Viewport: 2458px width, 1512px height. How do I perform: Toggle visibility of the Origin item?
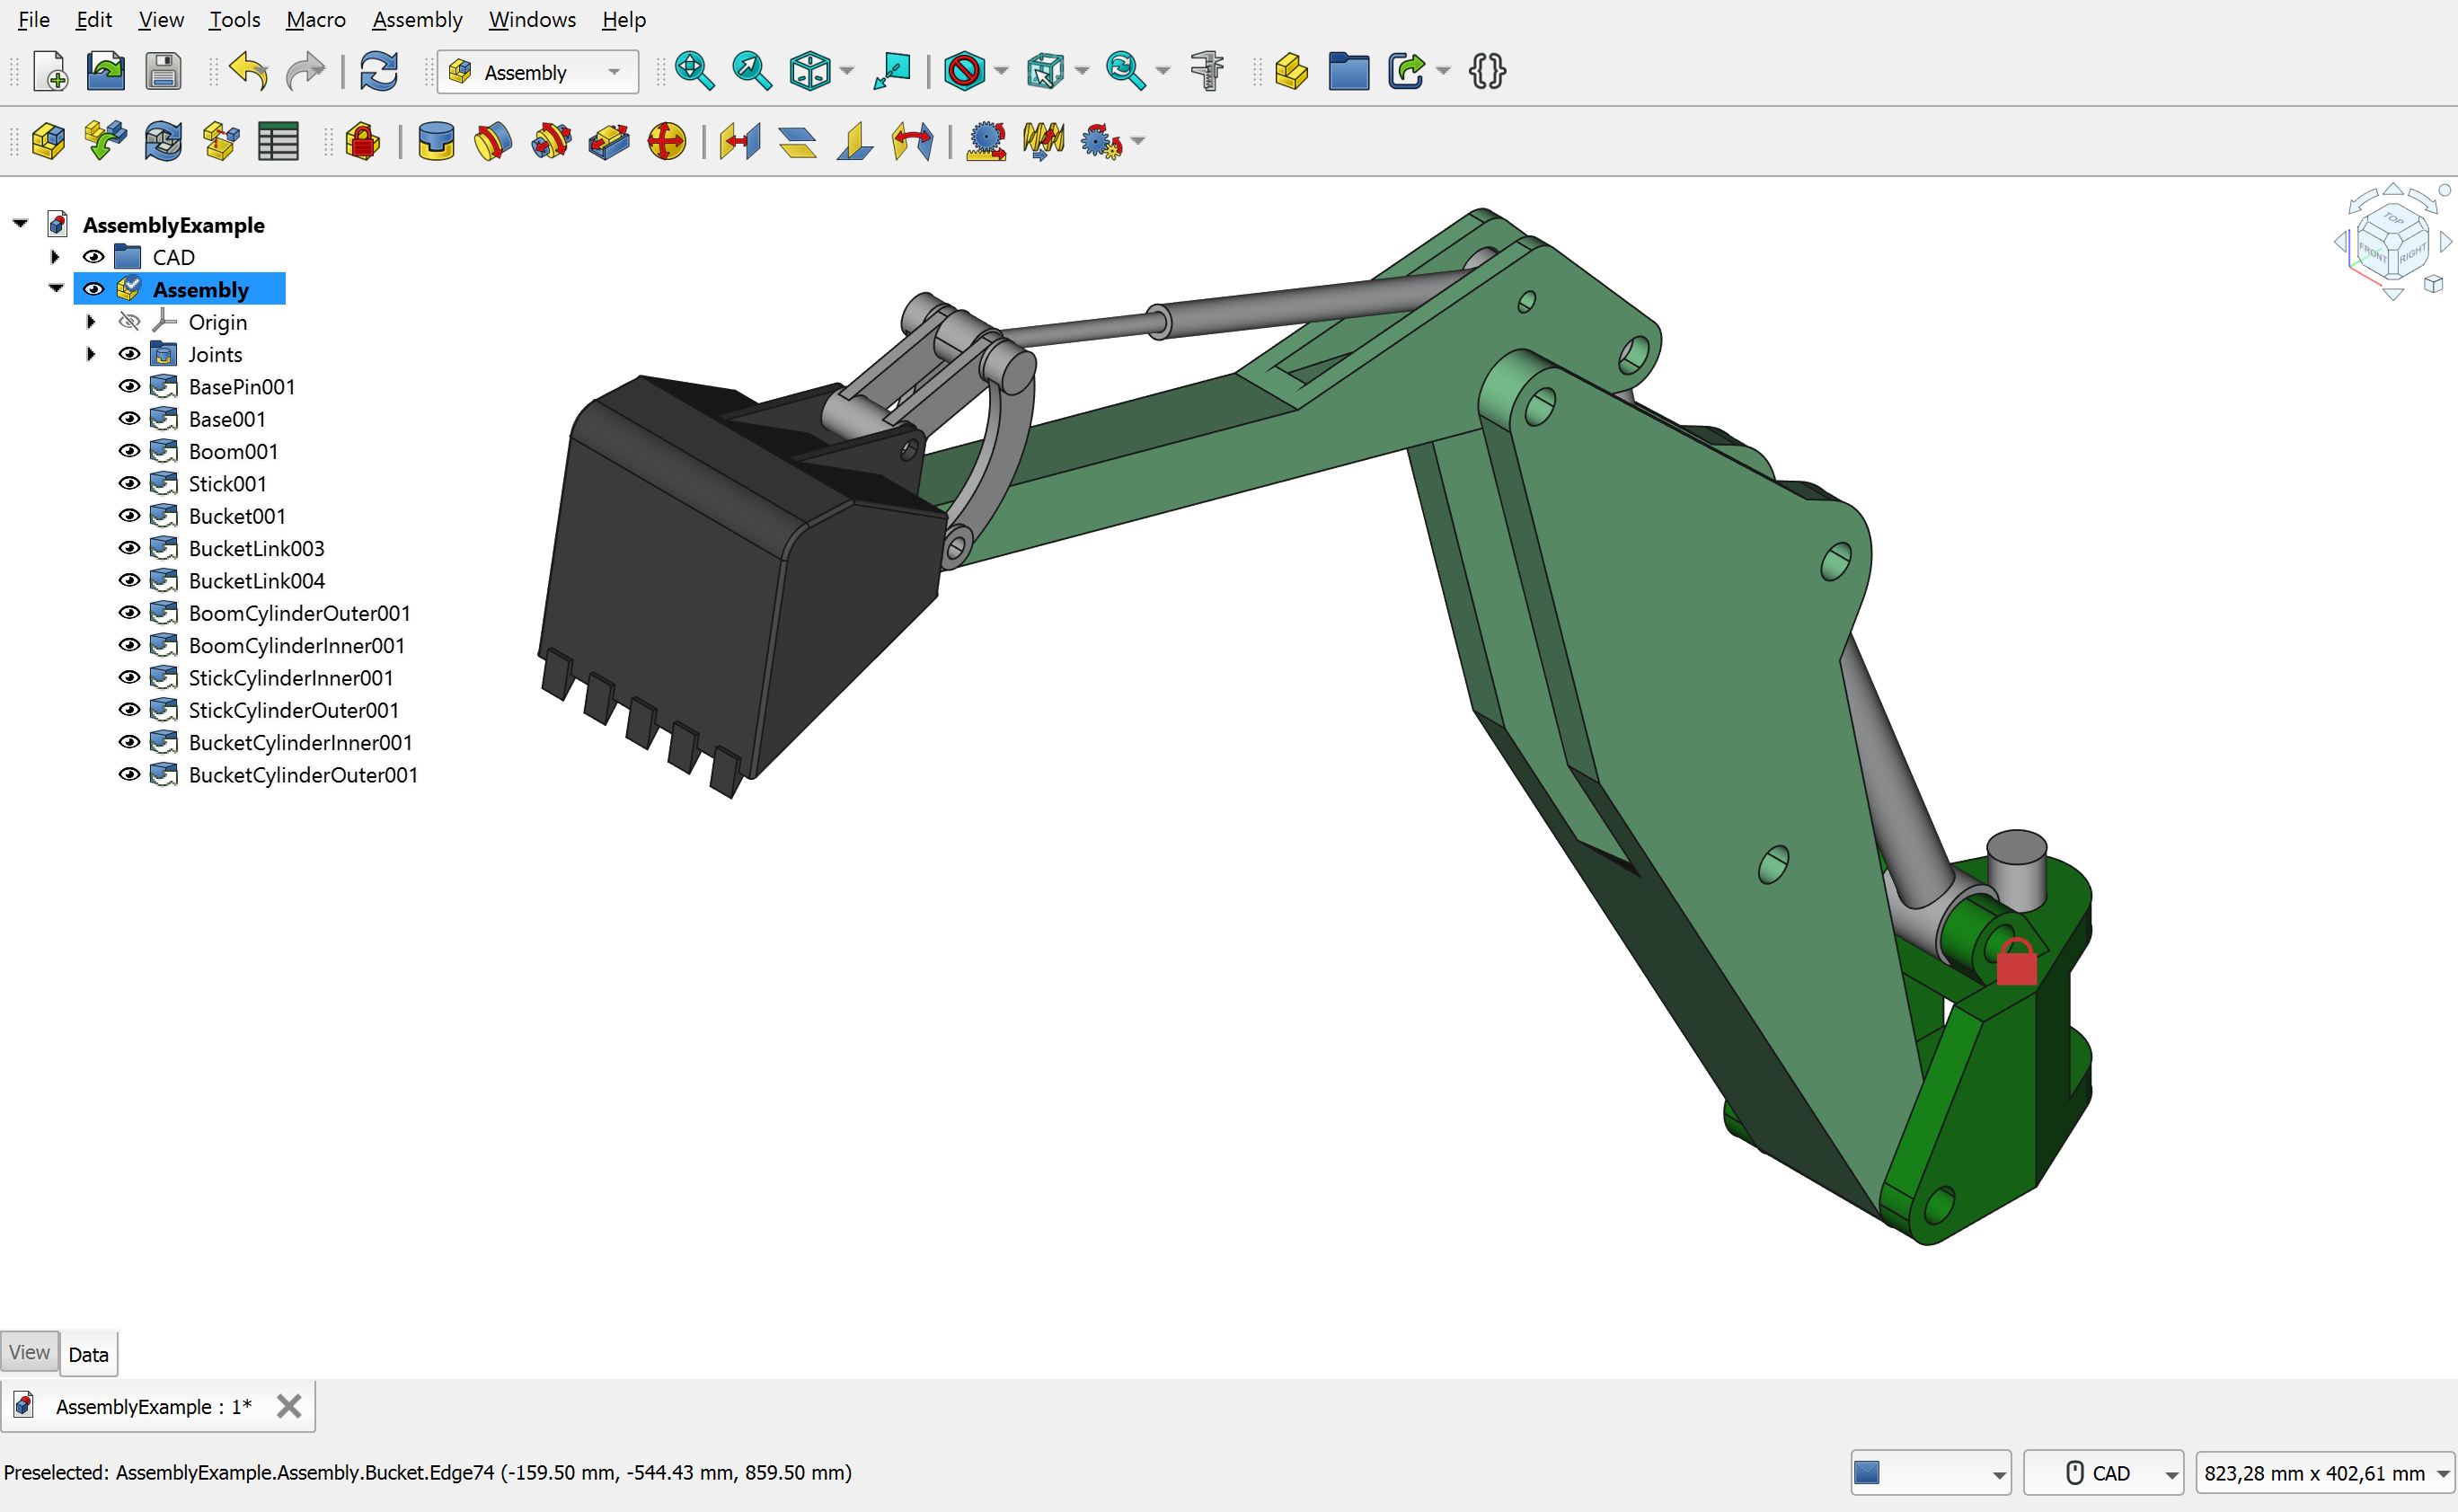(x=129, y=322)
